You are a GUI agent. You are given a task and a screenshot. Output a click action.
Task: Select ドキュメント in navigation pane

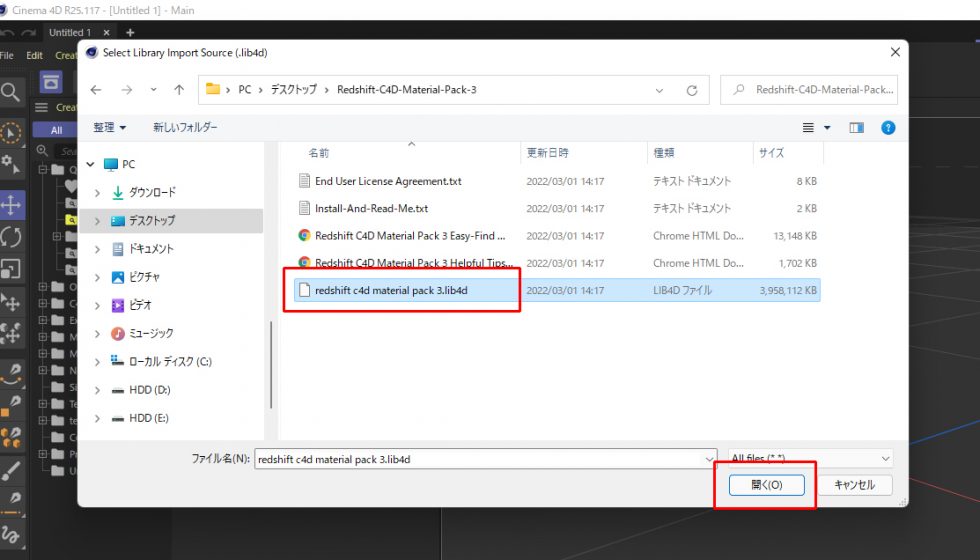click(x=151, y=249)
